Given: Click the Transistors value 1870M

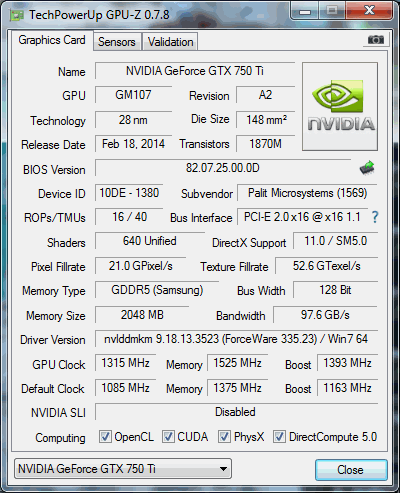Looking at the screenshot, I should (265, 144).
